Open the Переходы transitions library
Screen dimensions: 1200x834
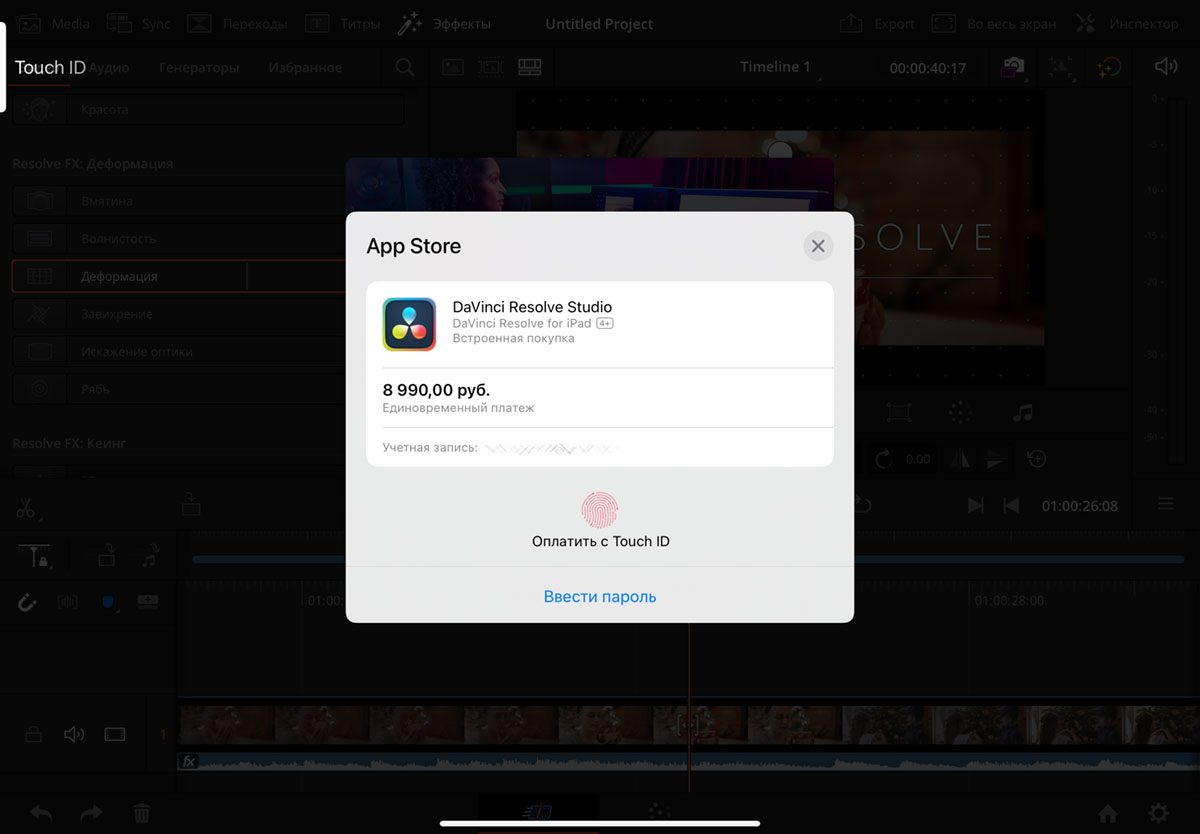237,23
